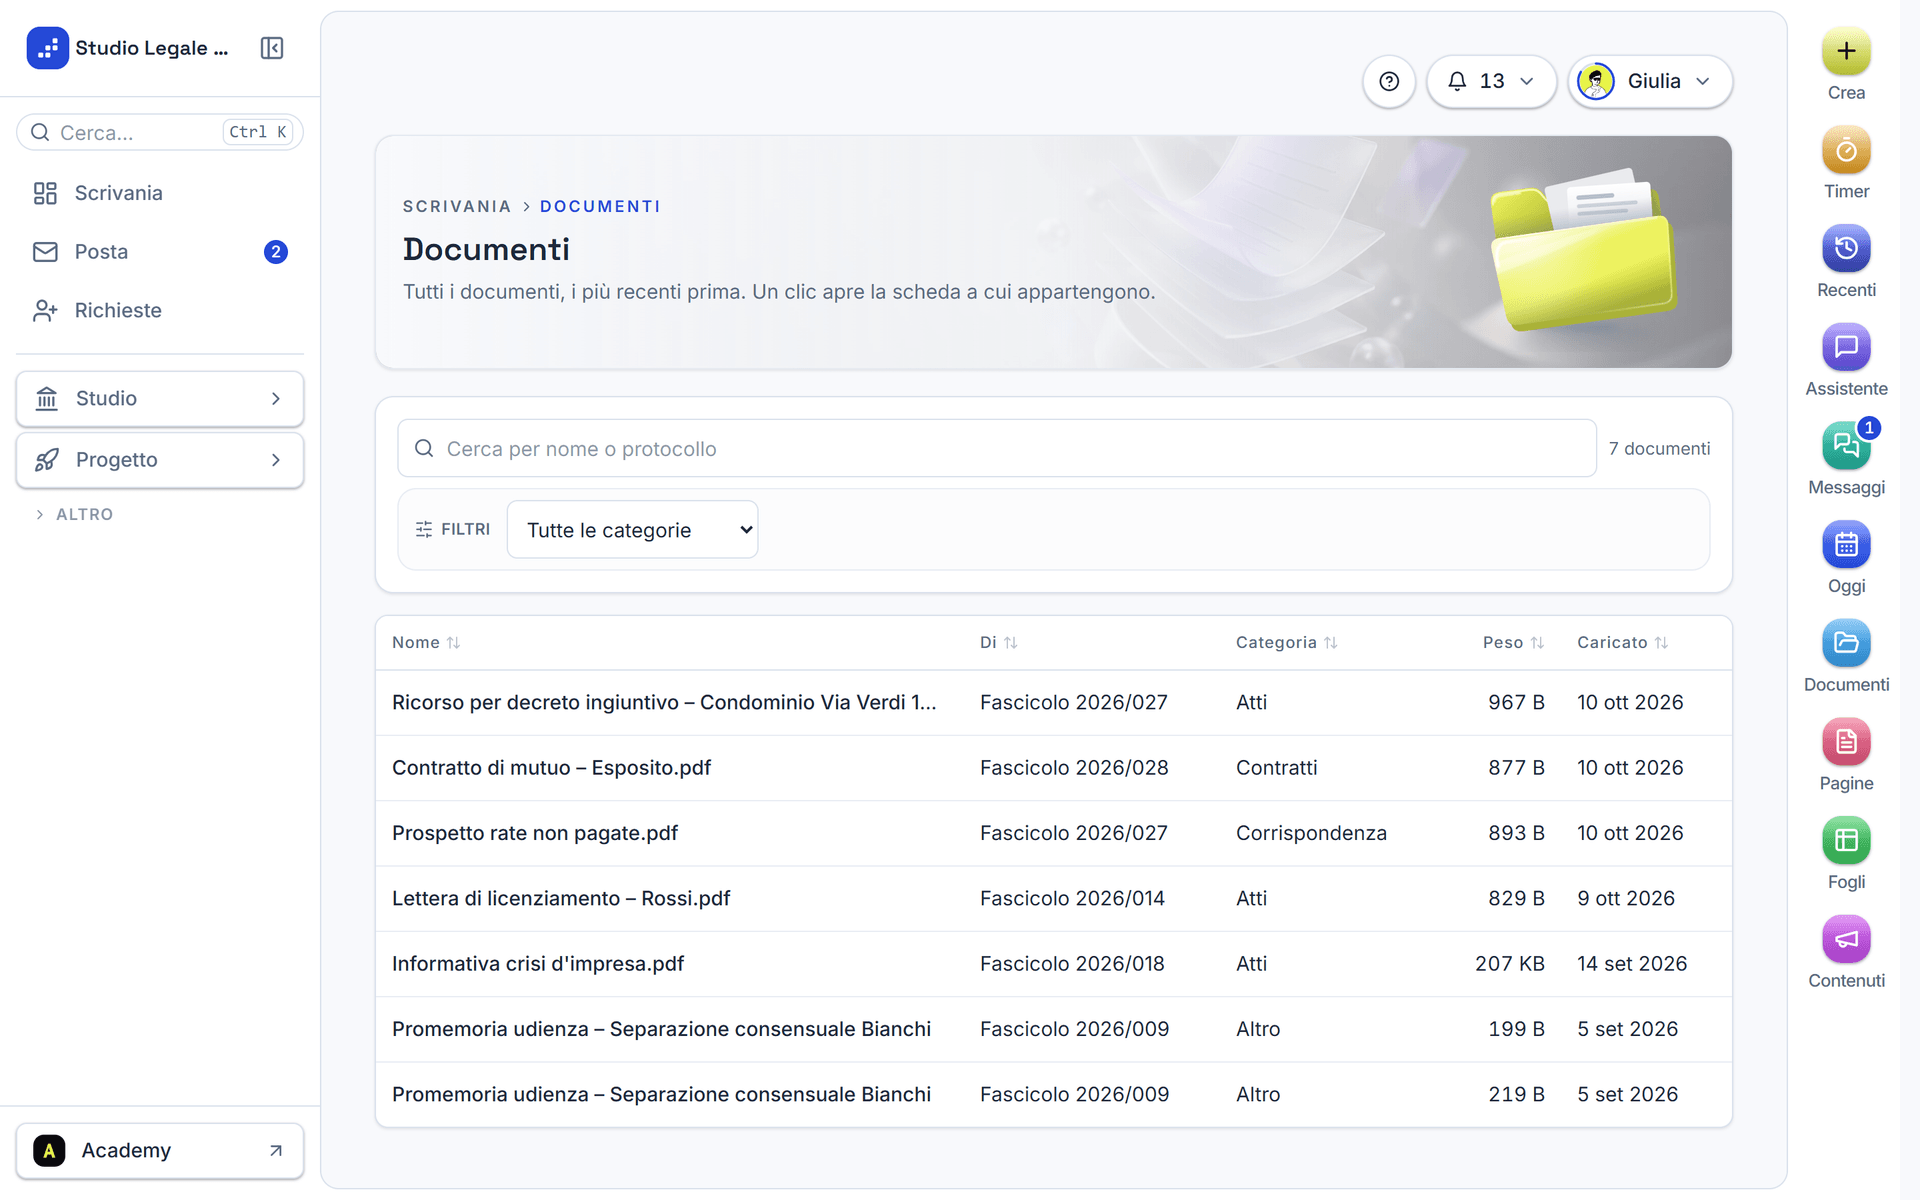
Task: Click the Studio Legale logo icon
Action: [48, 48]
